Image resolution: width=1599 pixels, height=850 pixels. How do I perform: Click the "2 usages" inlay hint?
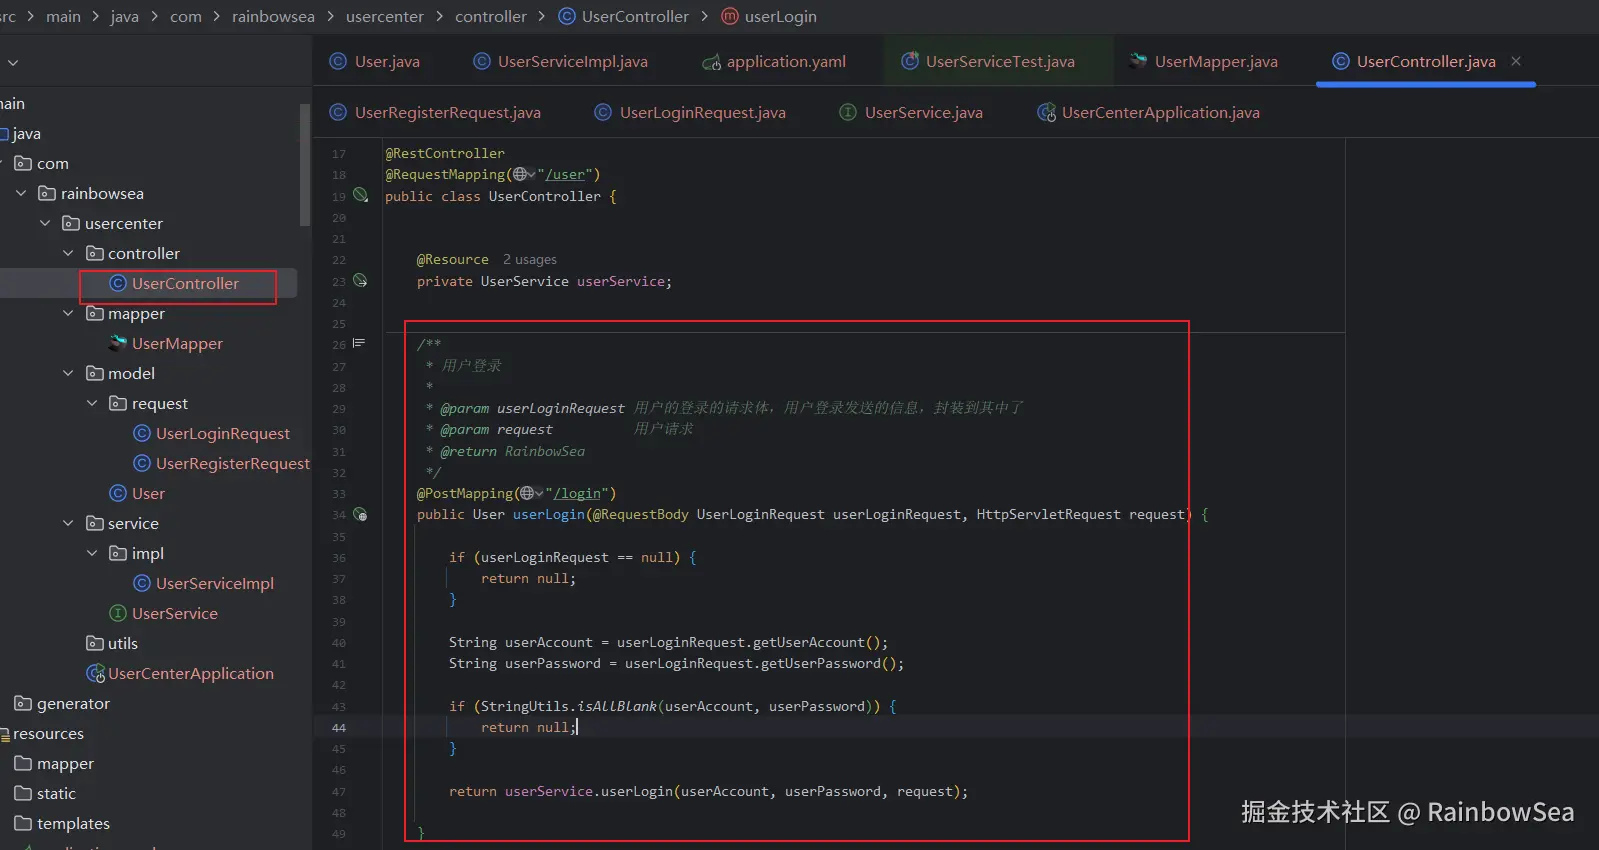(x=529, y=260)
